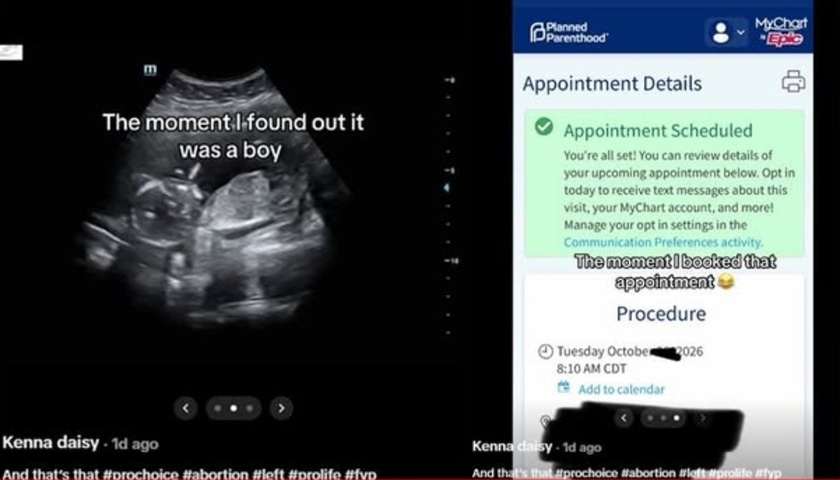Image resolution: width=840 pixels, height=480 pixels.
Task: Click 'The moment I found out' caption
Action: (233, 136)
